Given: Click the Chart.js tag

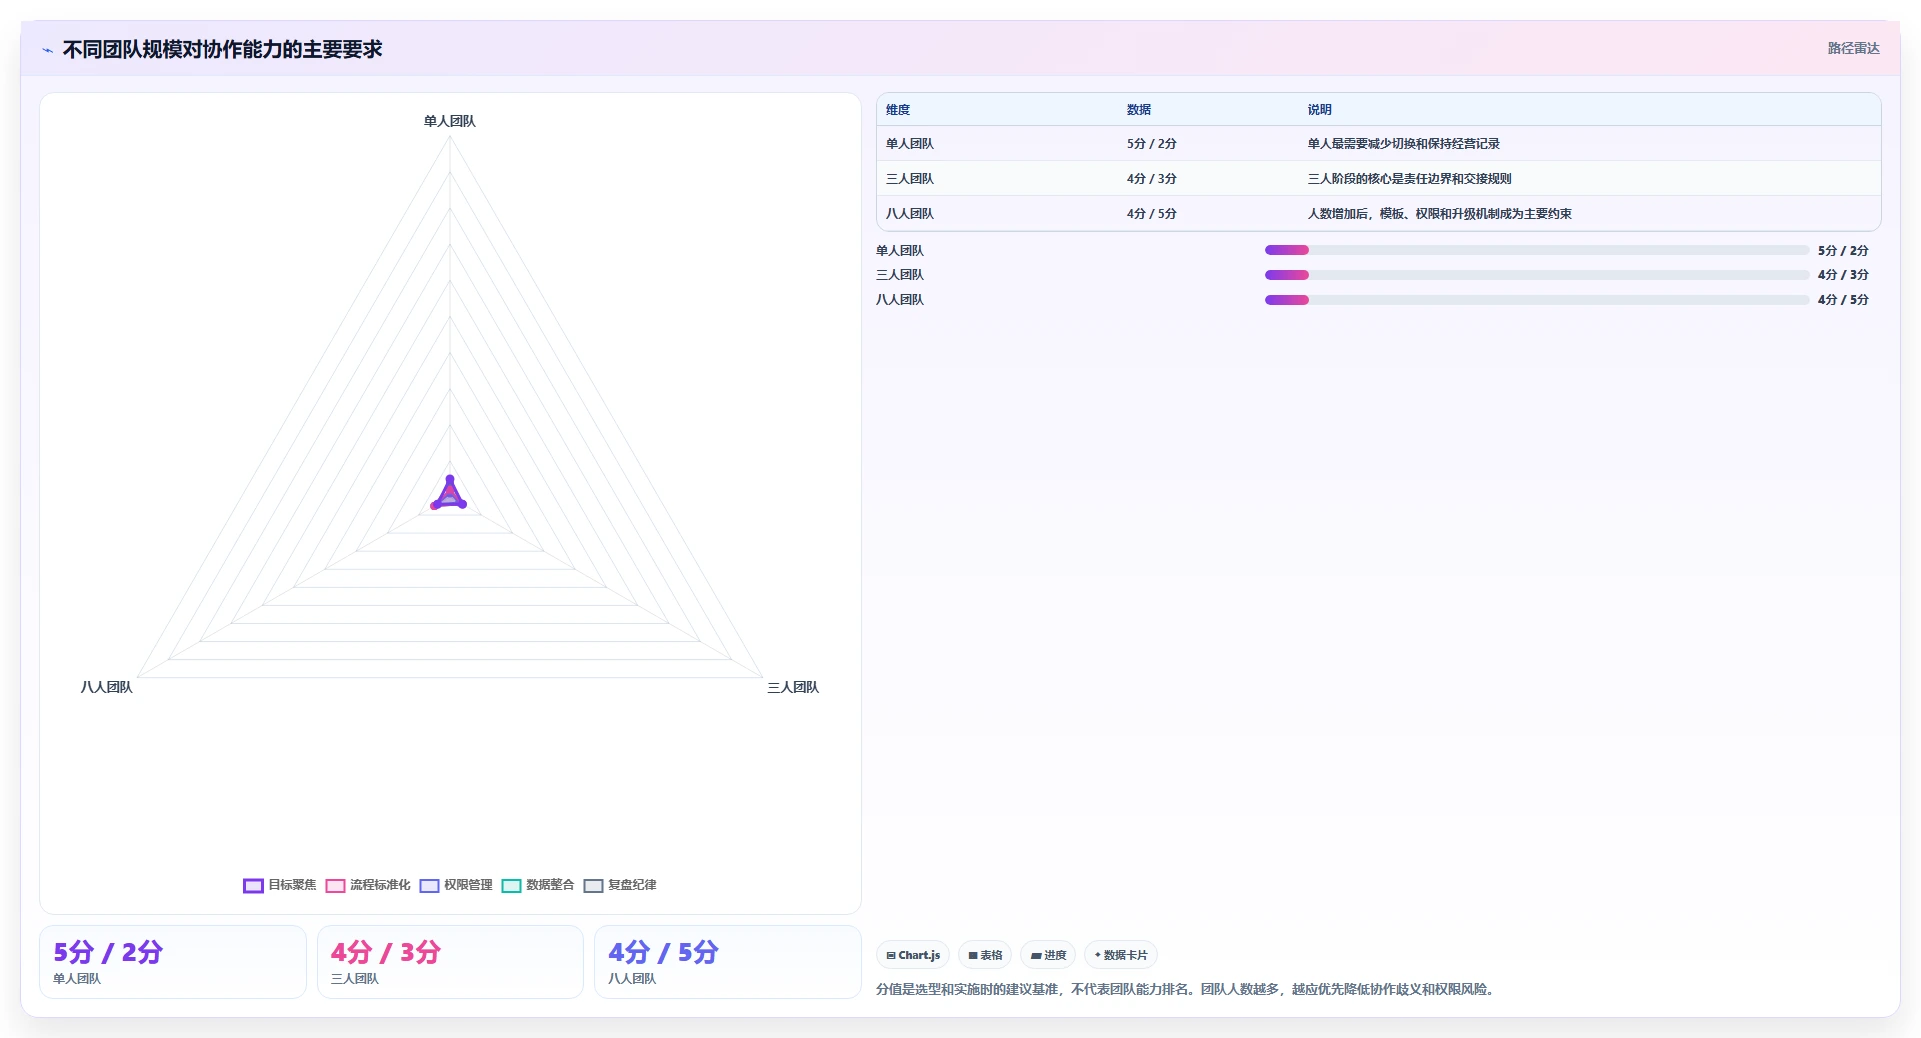Looking at the screenshot, I should tap(913, 955).
